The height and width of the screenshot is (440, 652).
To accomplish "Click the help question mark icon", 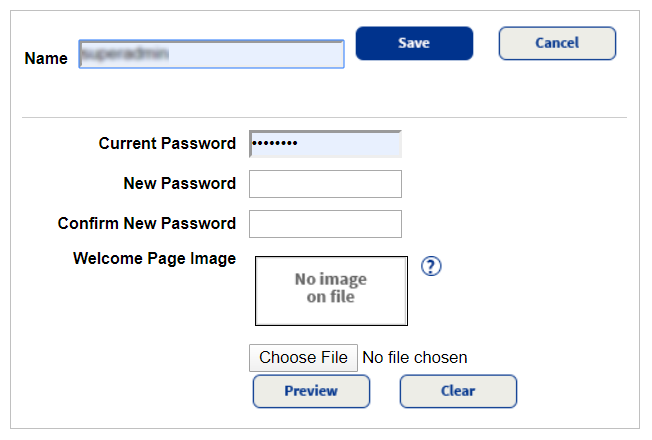I will click(431, 266).
